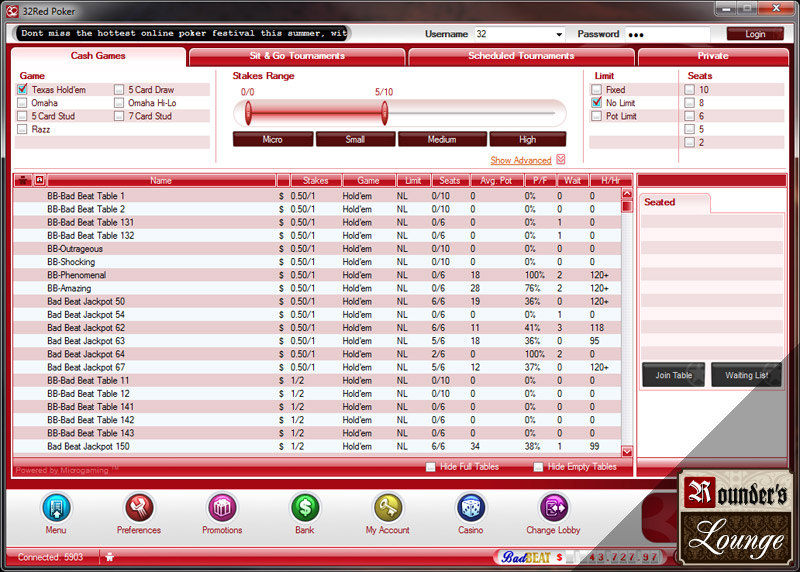Sort table list by Stakes column
This screenshot has height=572, width=800.
[316, 181]
